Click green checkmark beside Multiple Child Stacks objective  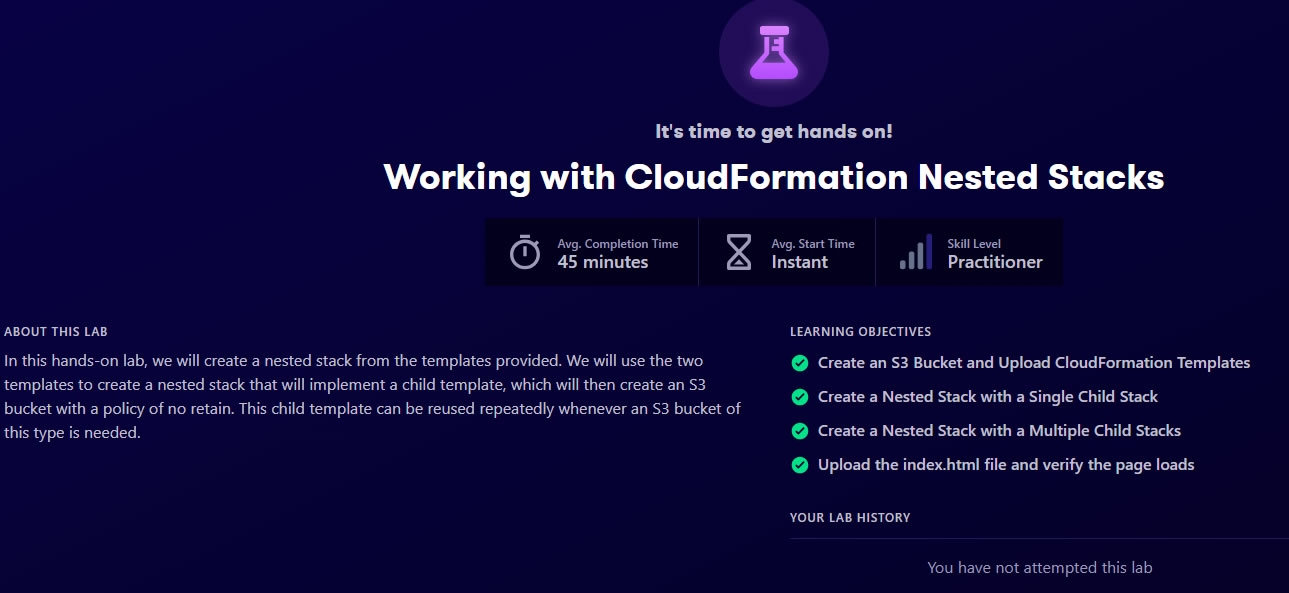click(800, 431)
